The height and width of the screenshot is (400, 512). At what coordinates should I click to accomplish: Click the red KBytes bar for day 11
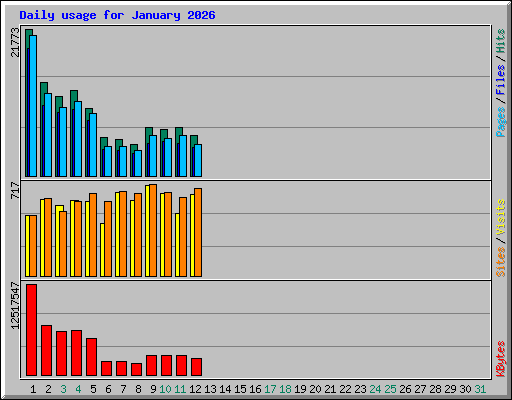[181, 365]
